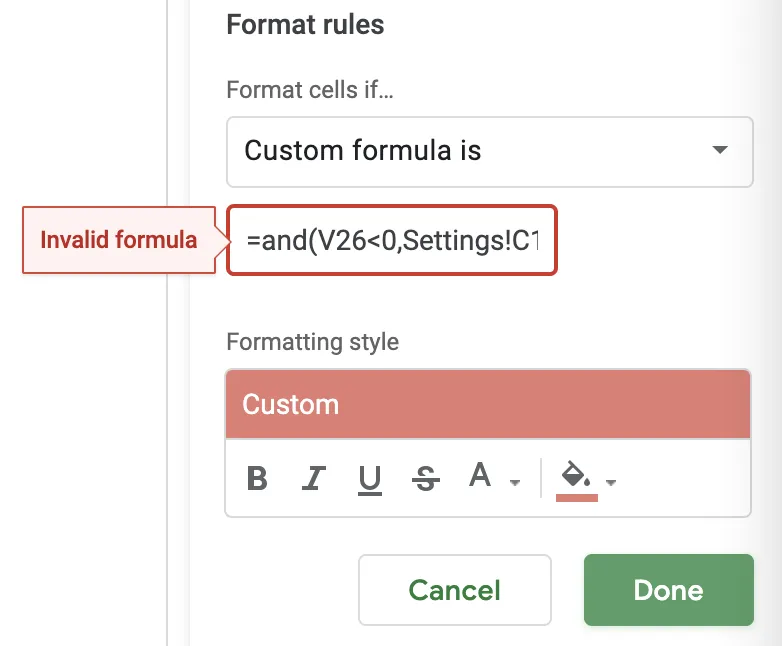Click the fill color paint bucket icon
Viewport: 782px width, 646px height.
point(577,474)
